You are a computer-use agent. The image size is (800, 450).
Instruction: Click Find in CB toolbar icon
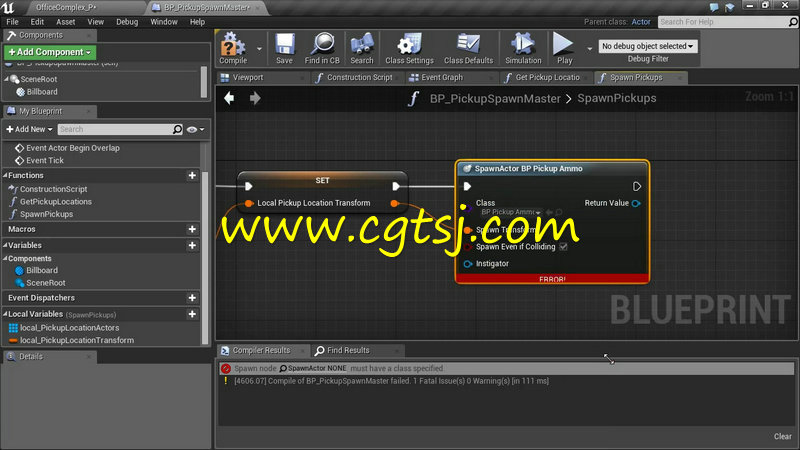point(322,48)
